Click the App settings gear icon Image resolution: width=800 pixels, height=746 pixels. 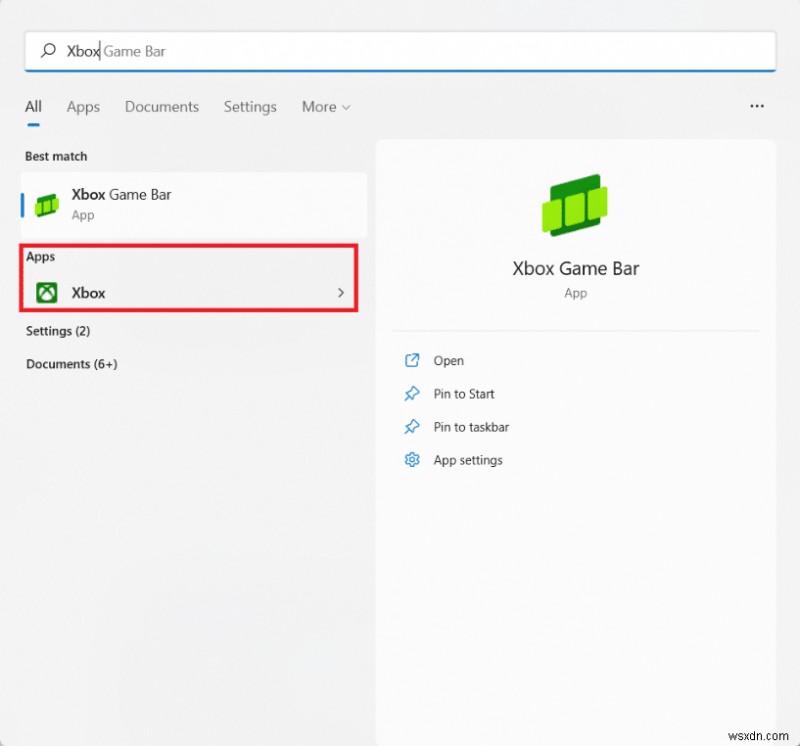[x=412, y=460]
